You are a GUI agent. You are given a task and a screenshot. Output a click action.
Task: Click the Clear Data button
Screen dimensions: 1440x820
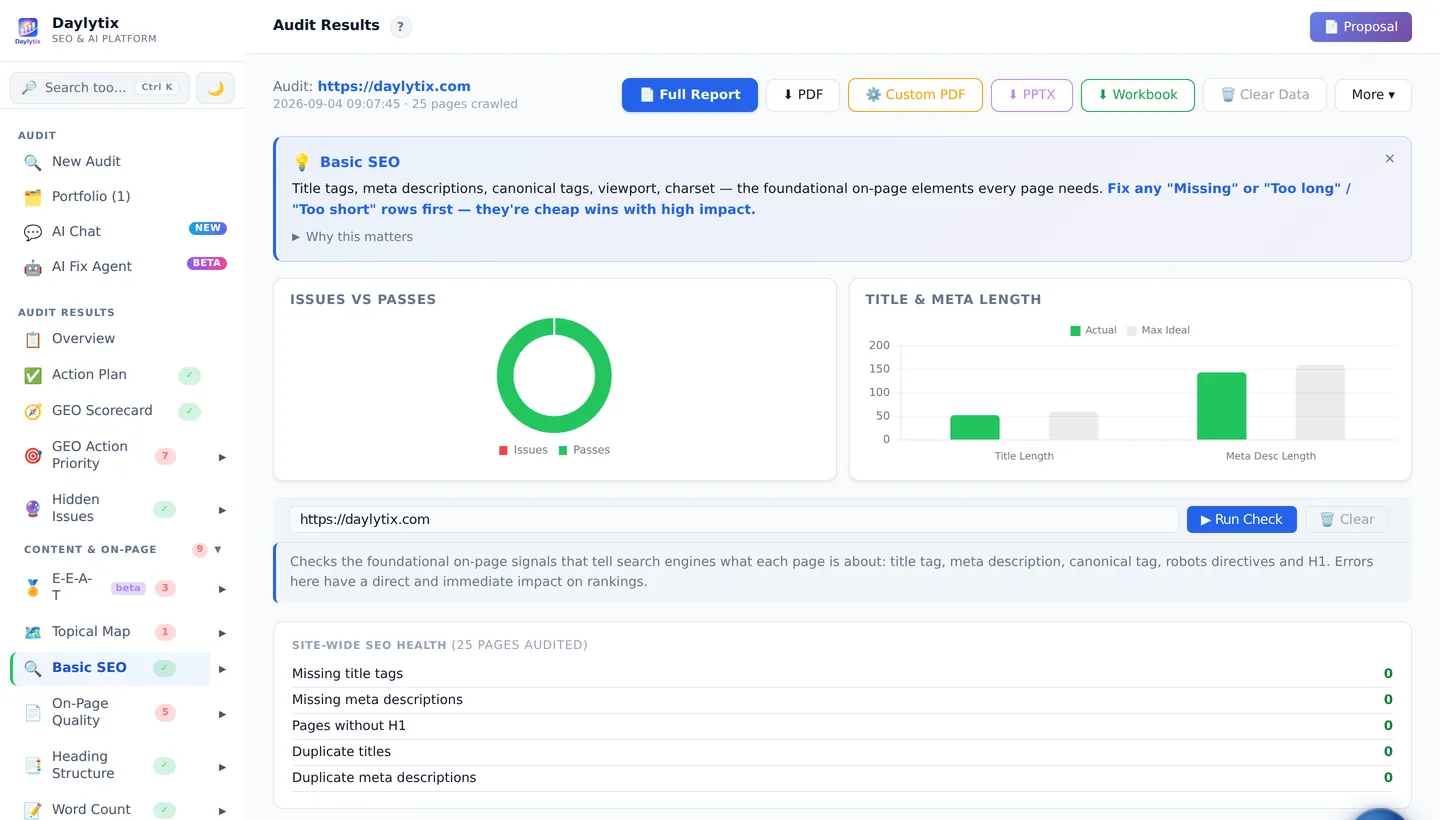tap(1265, 95)
